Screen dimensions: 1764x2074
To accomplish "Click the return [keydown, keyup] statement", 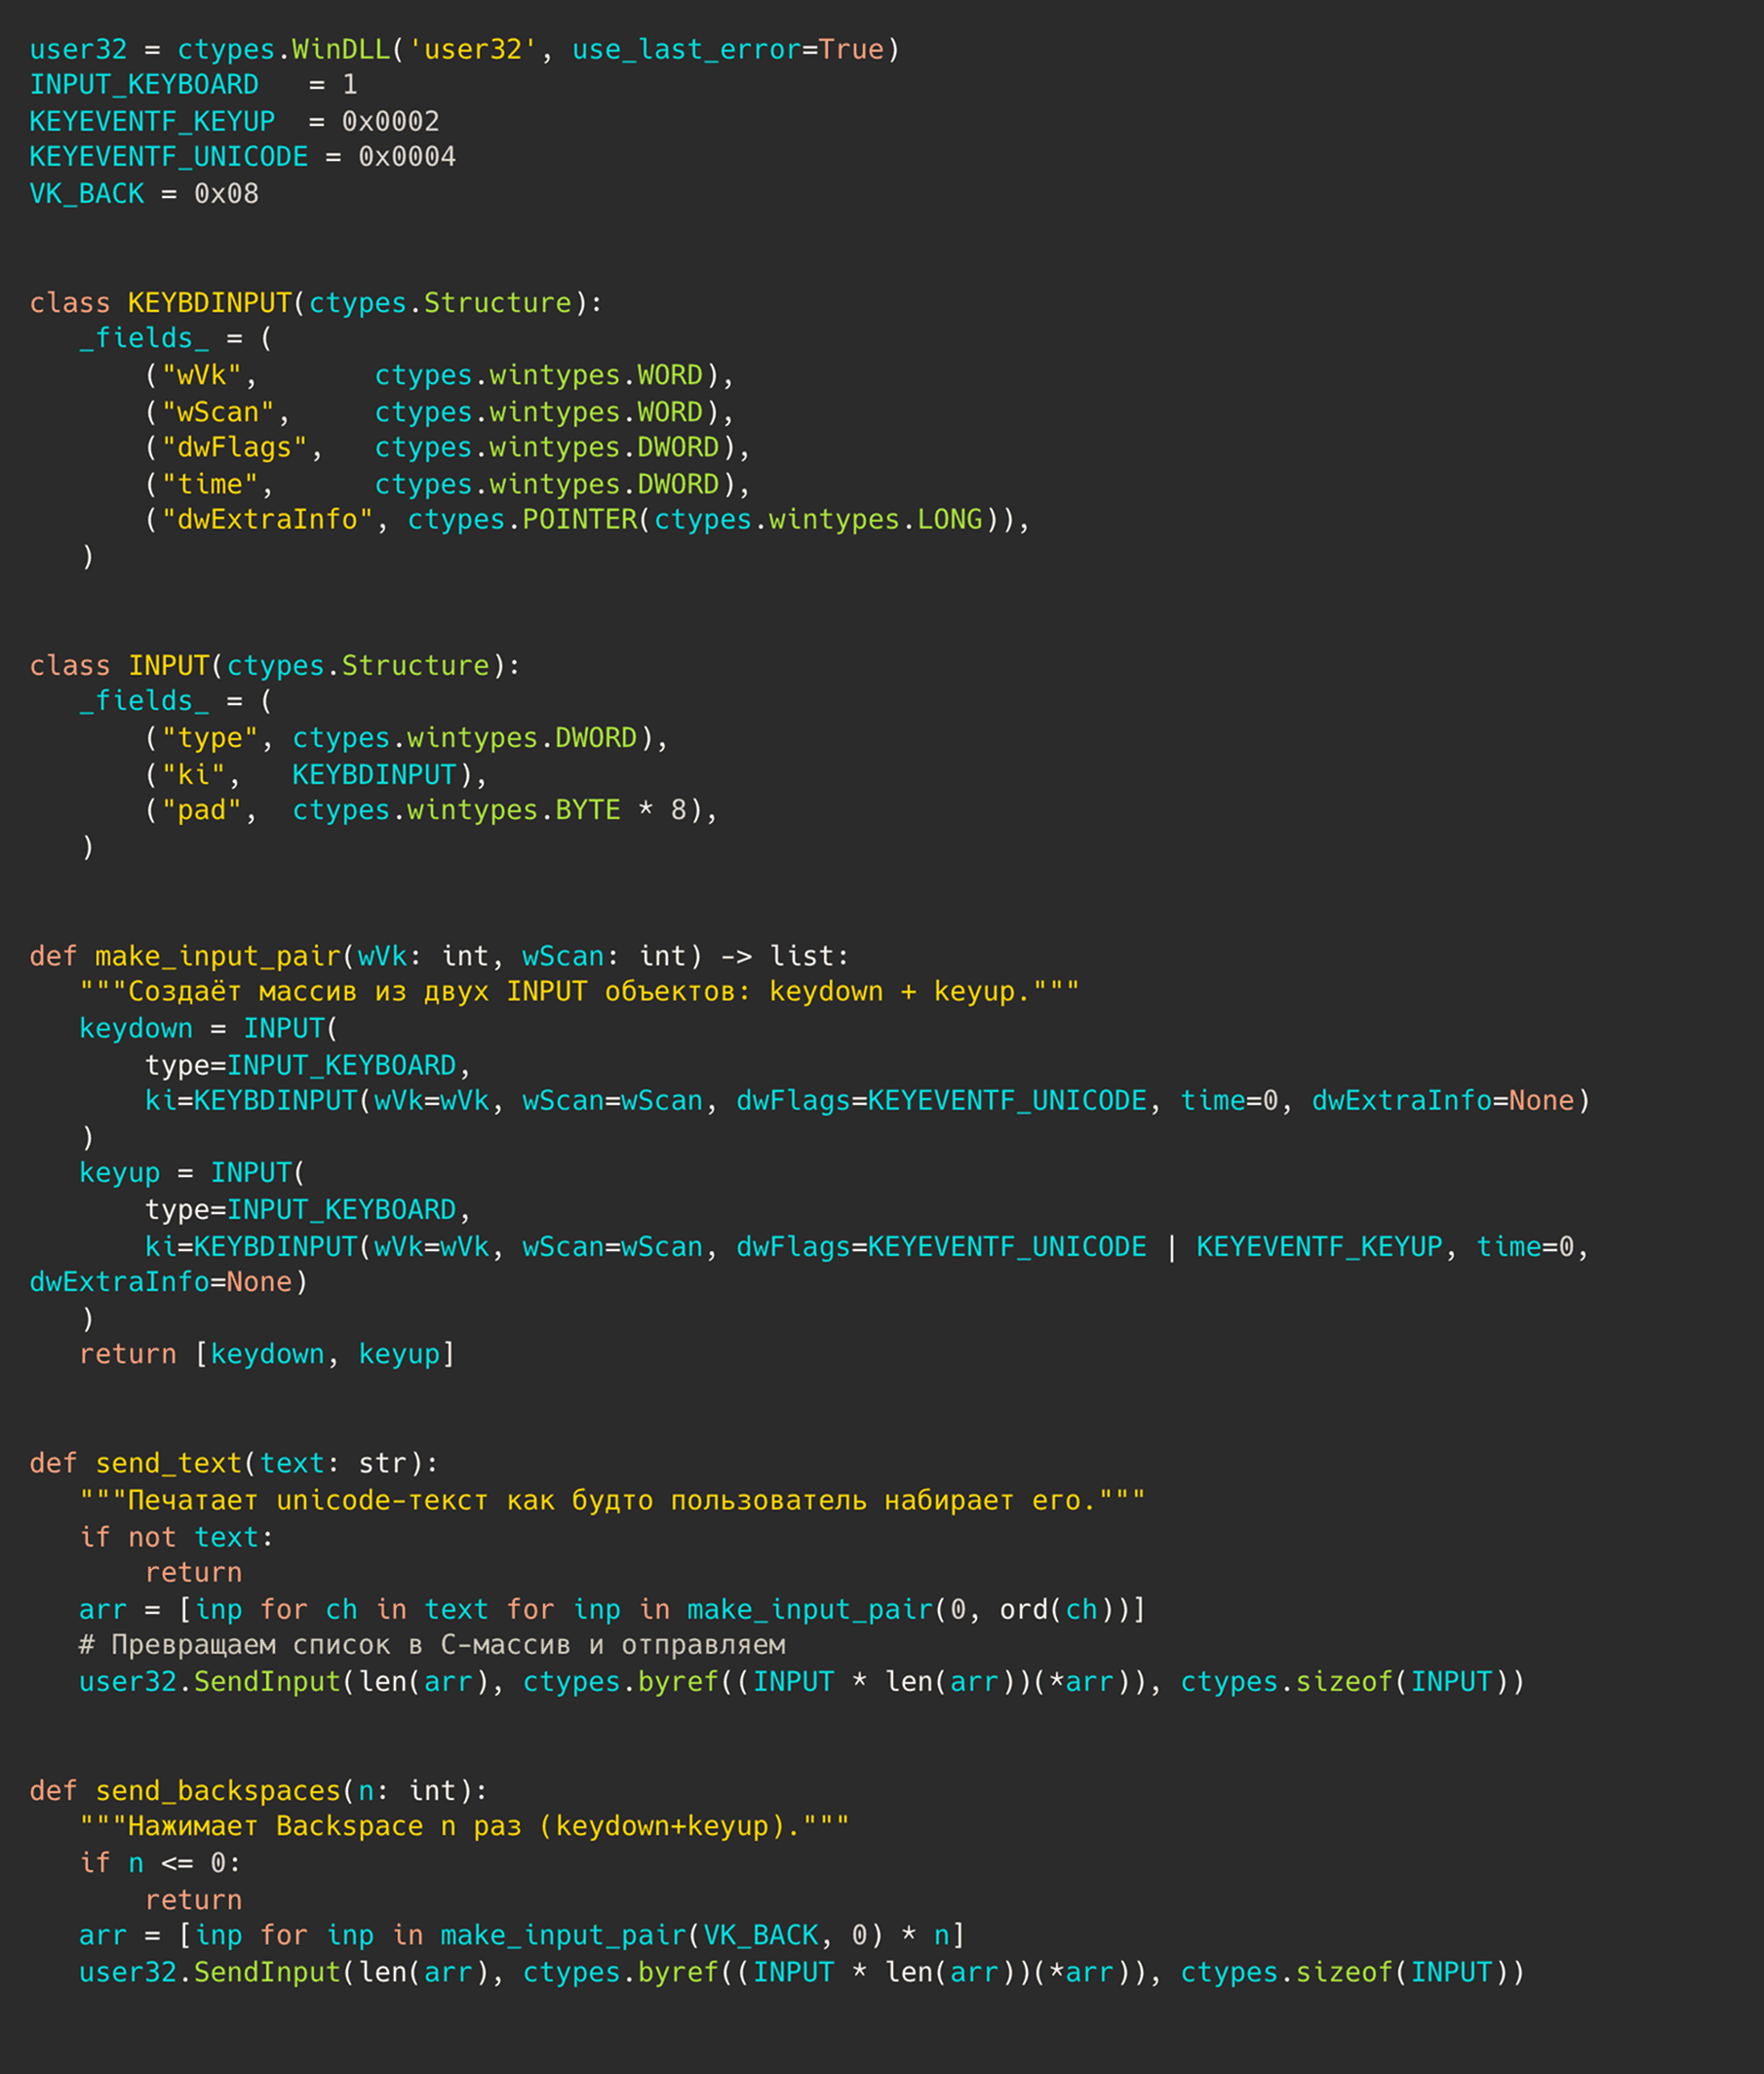I will [x=267, y=1354].
